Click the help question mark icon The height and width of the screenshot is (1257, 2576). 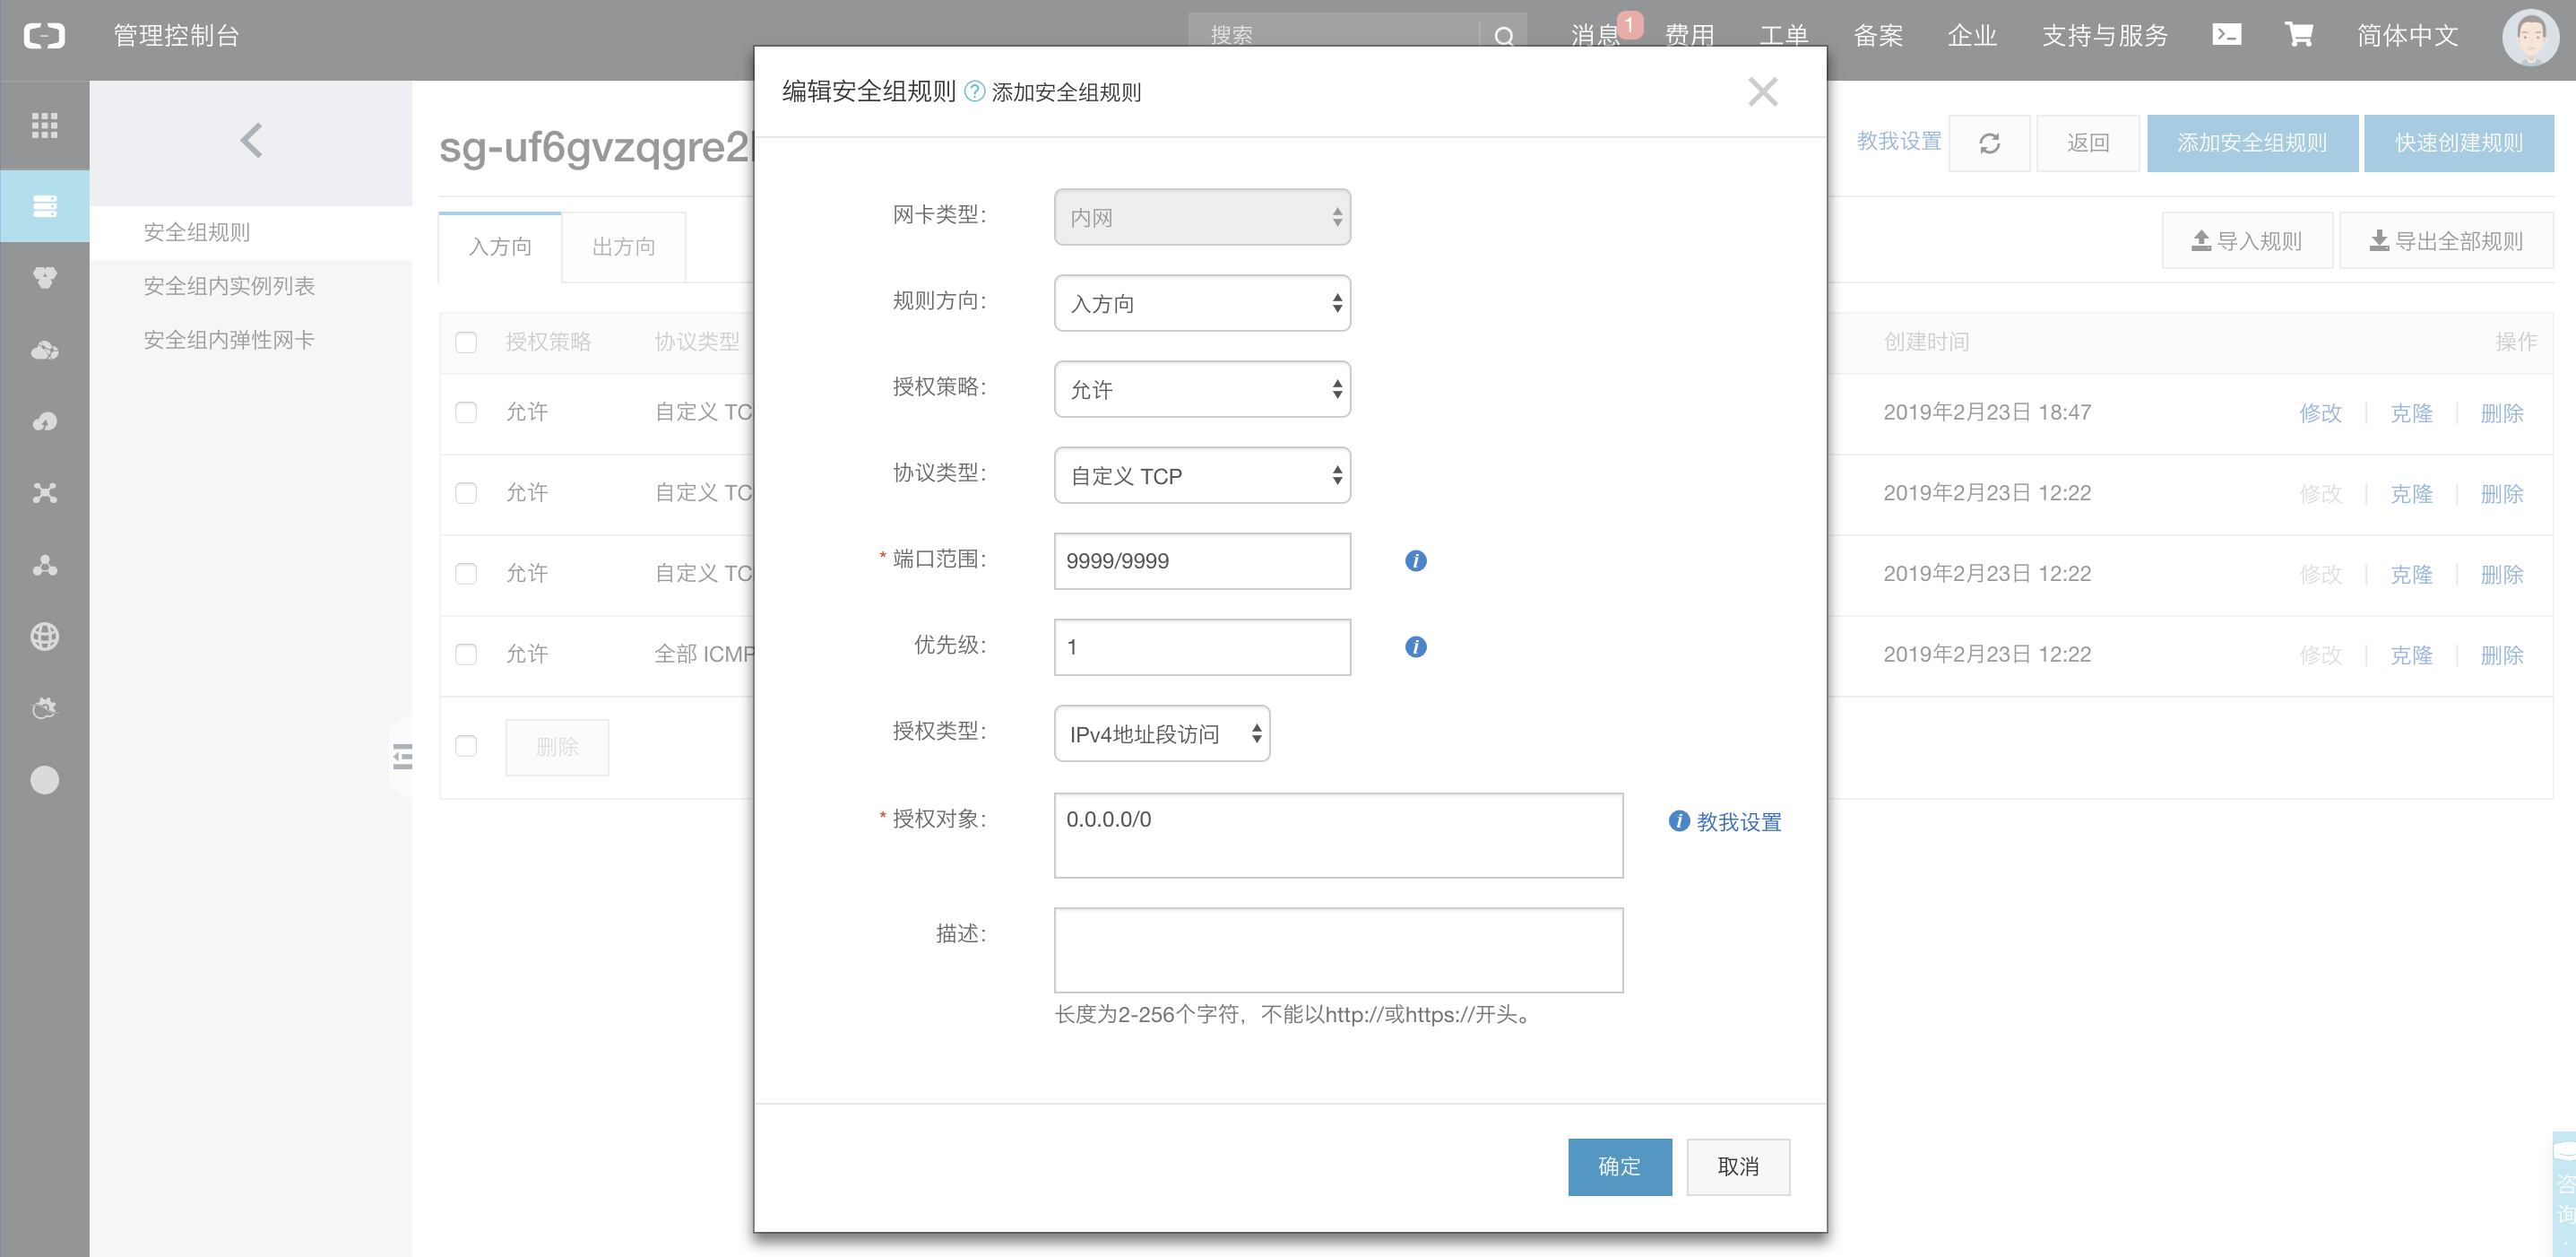pos(974,92)
